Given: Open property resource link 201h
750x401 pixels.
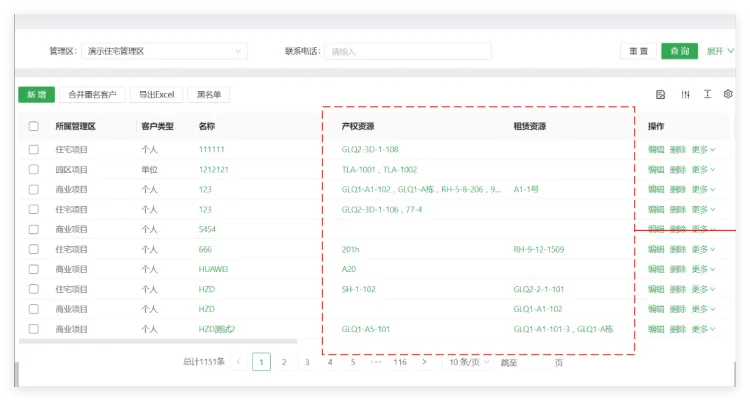Looking at the screenshot, I should coord(350,249).
